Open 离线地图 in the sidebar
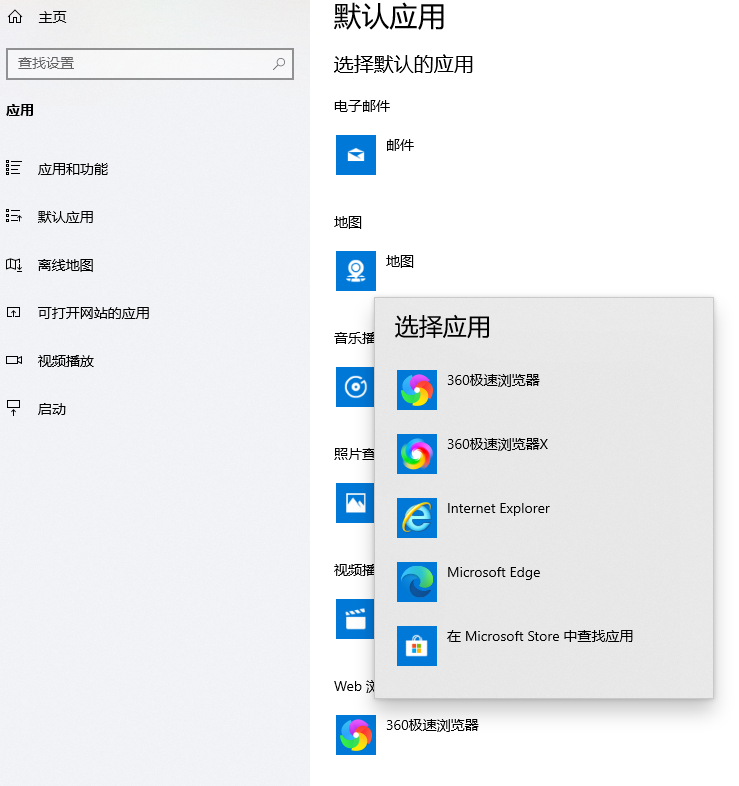The width and height of the screenshot is (739, 786). [x=66, y=265]
